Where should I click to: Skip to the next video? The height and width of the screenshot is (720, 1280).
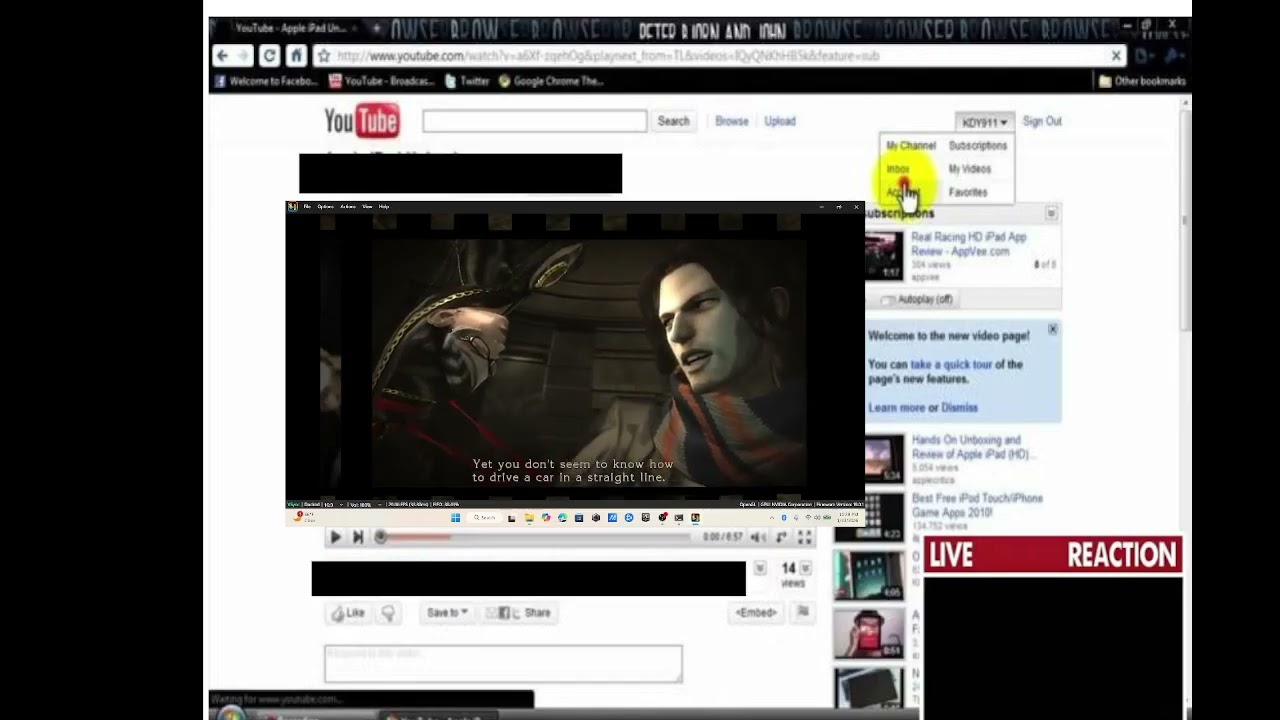pyautogui.click(x=357, y=537)
